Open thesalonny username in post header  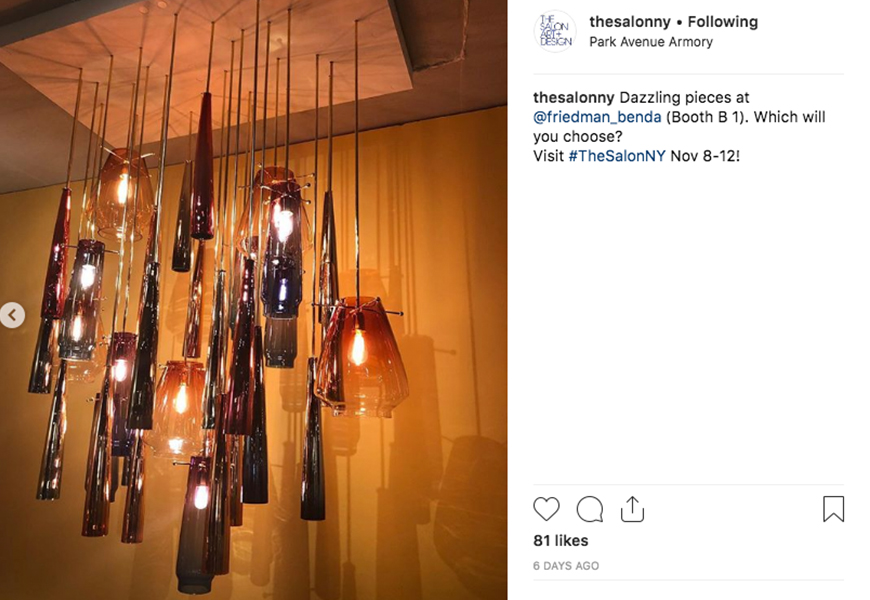tap(630, 22)
